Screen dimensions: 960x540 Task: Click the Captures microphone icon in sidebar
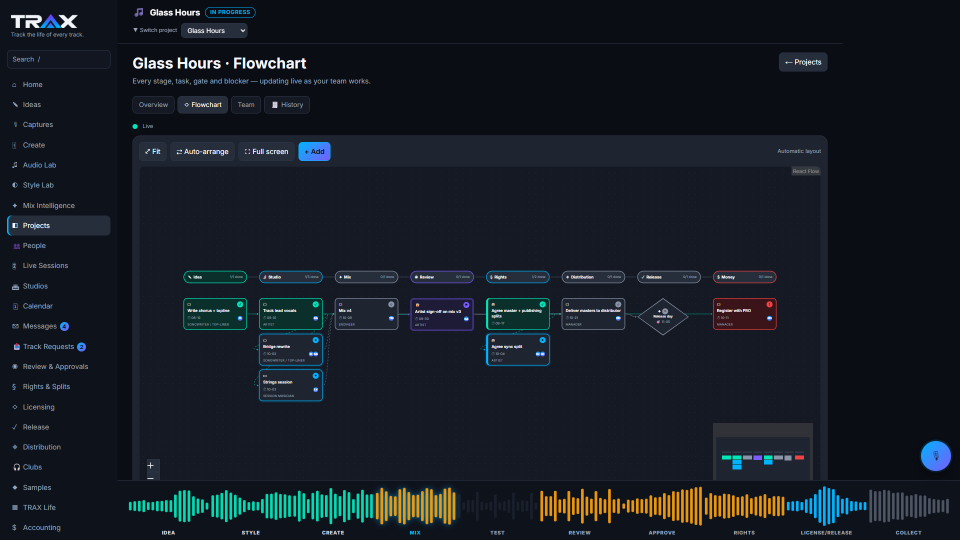(x=15, y=125)
